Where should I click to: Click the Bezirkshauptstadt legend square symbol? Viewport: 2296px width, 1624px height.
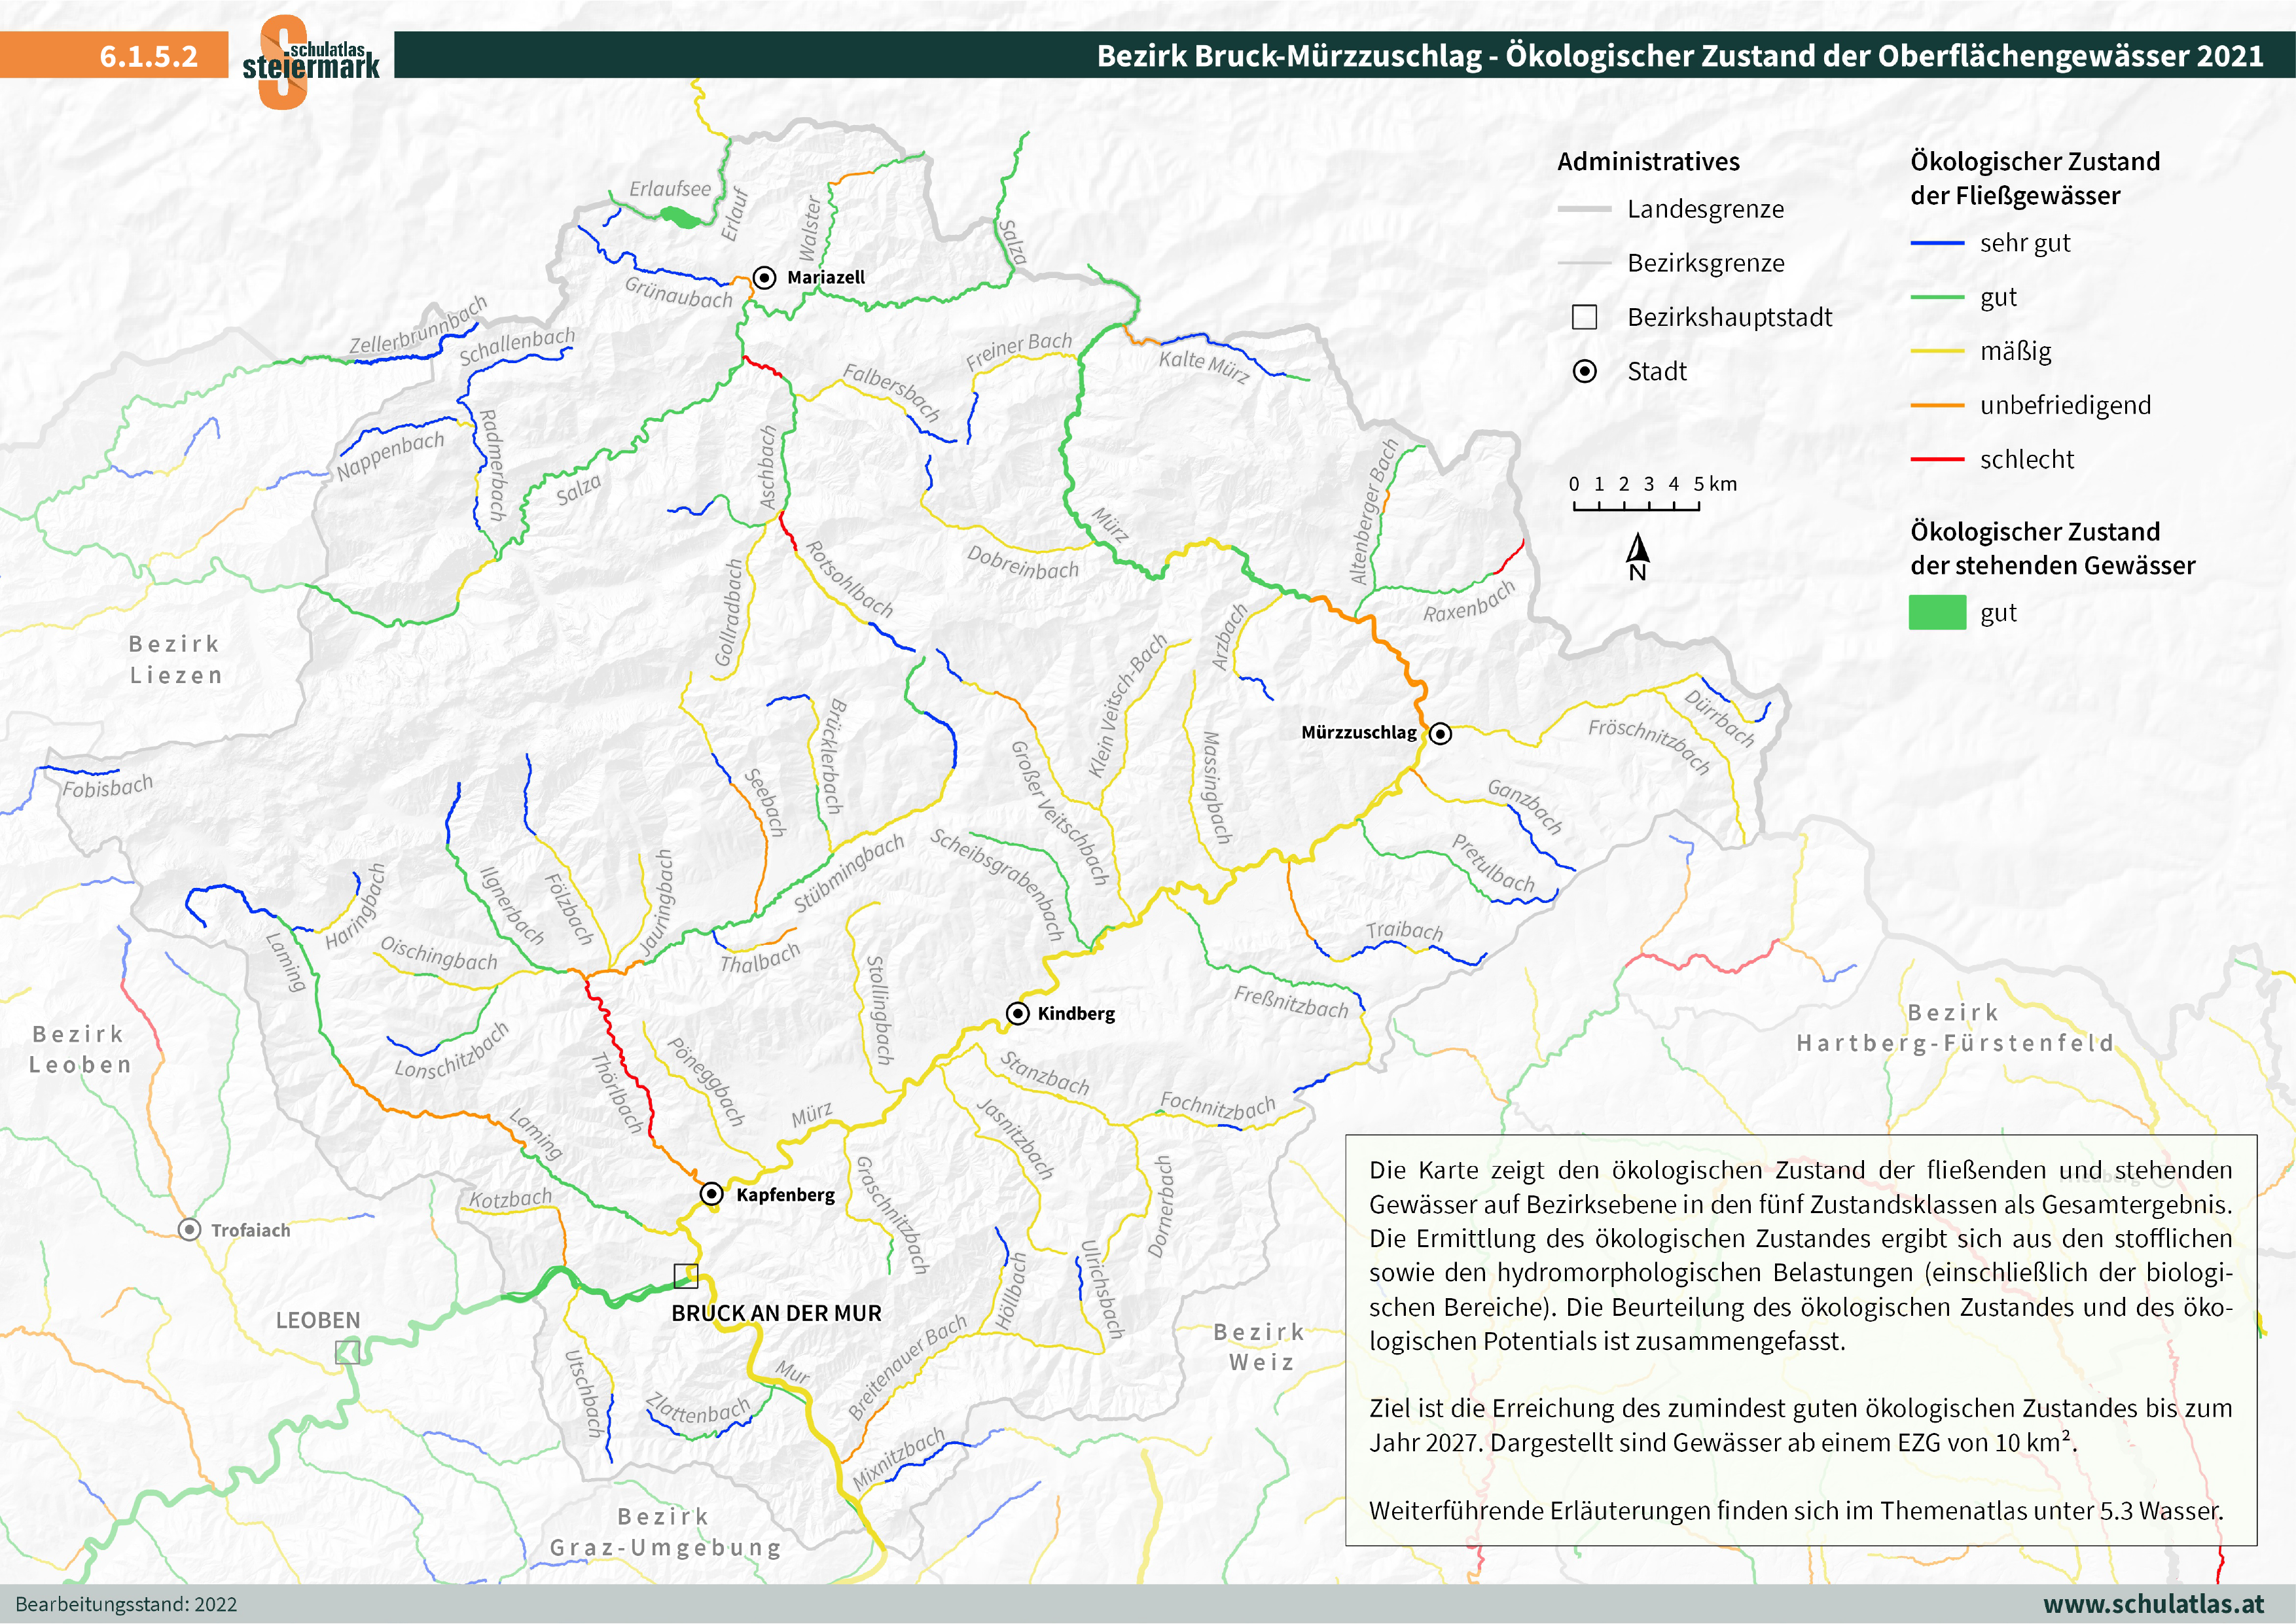pyautogui.click(x=1584, y=317)
